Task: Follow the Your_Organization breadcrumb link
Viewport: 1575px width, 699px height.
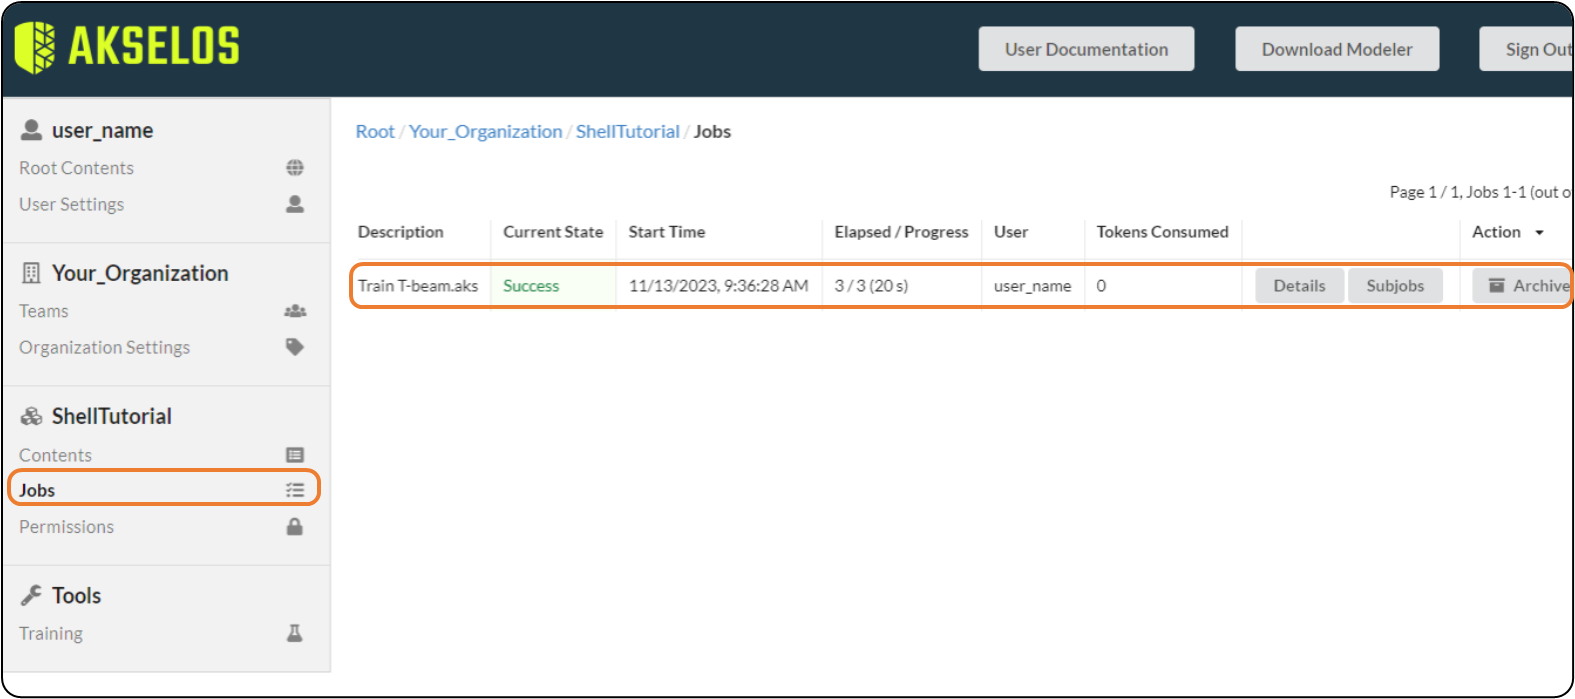Action: 485,131
